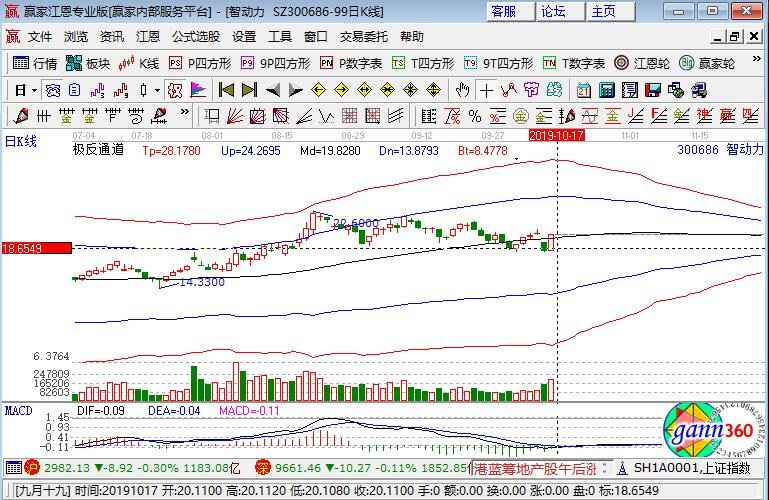Screen dimensions: 769x500
Task: Open the 板块 sector view
Action: point(88,63)
